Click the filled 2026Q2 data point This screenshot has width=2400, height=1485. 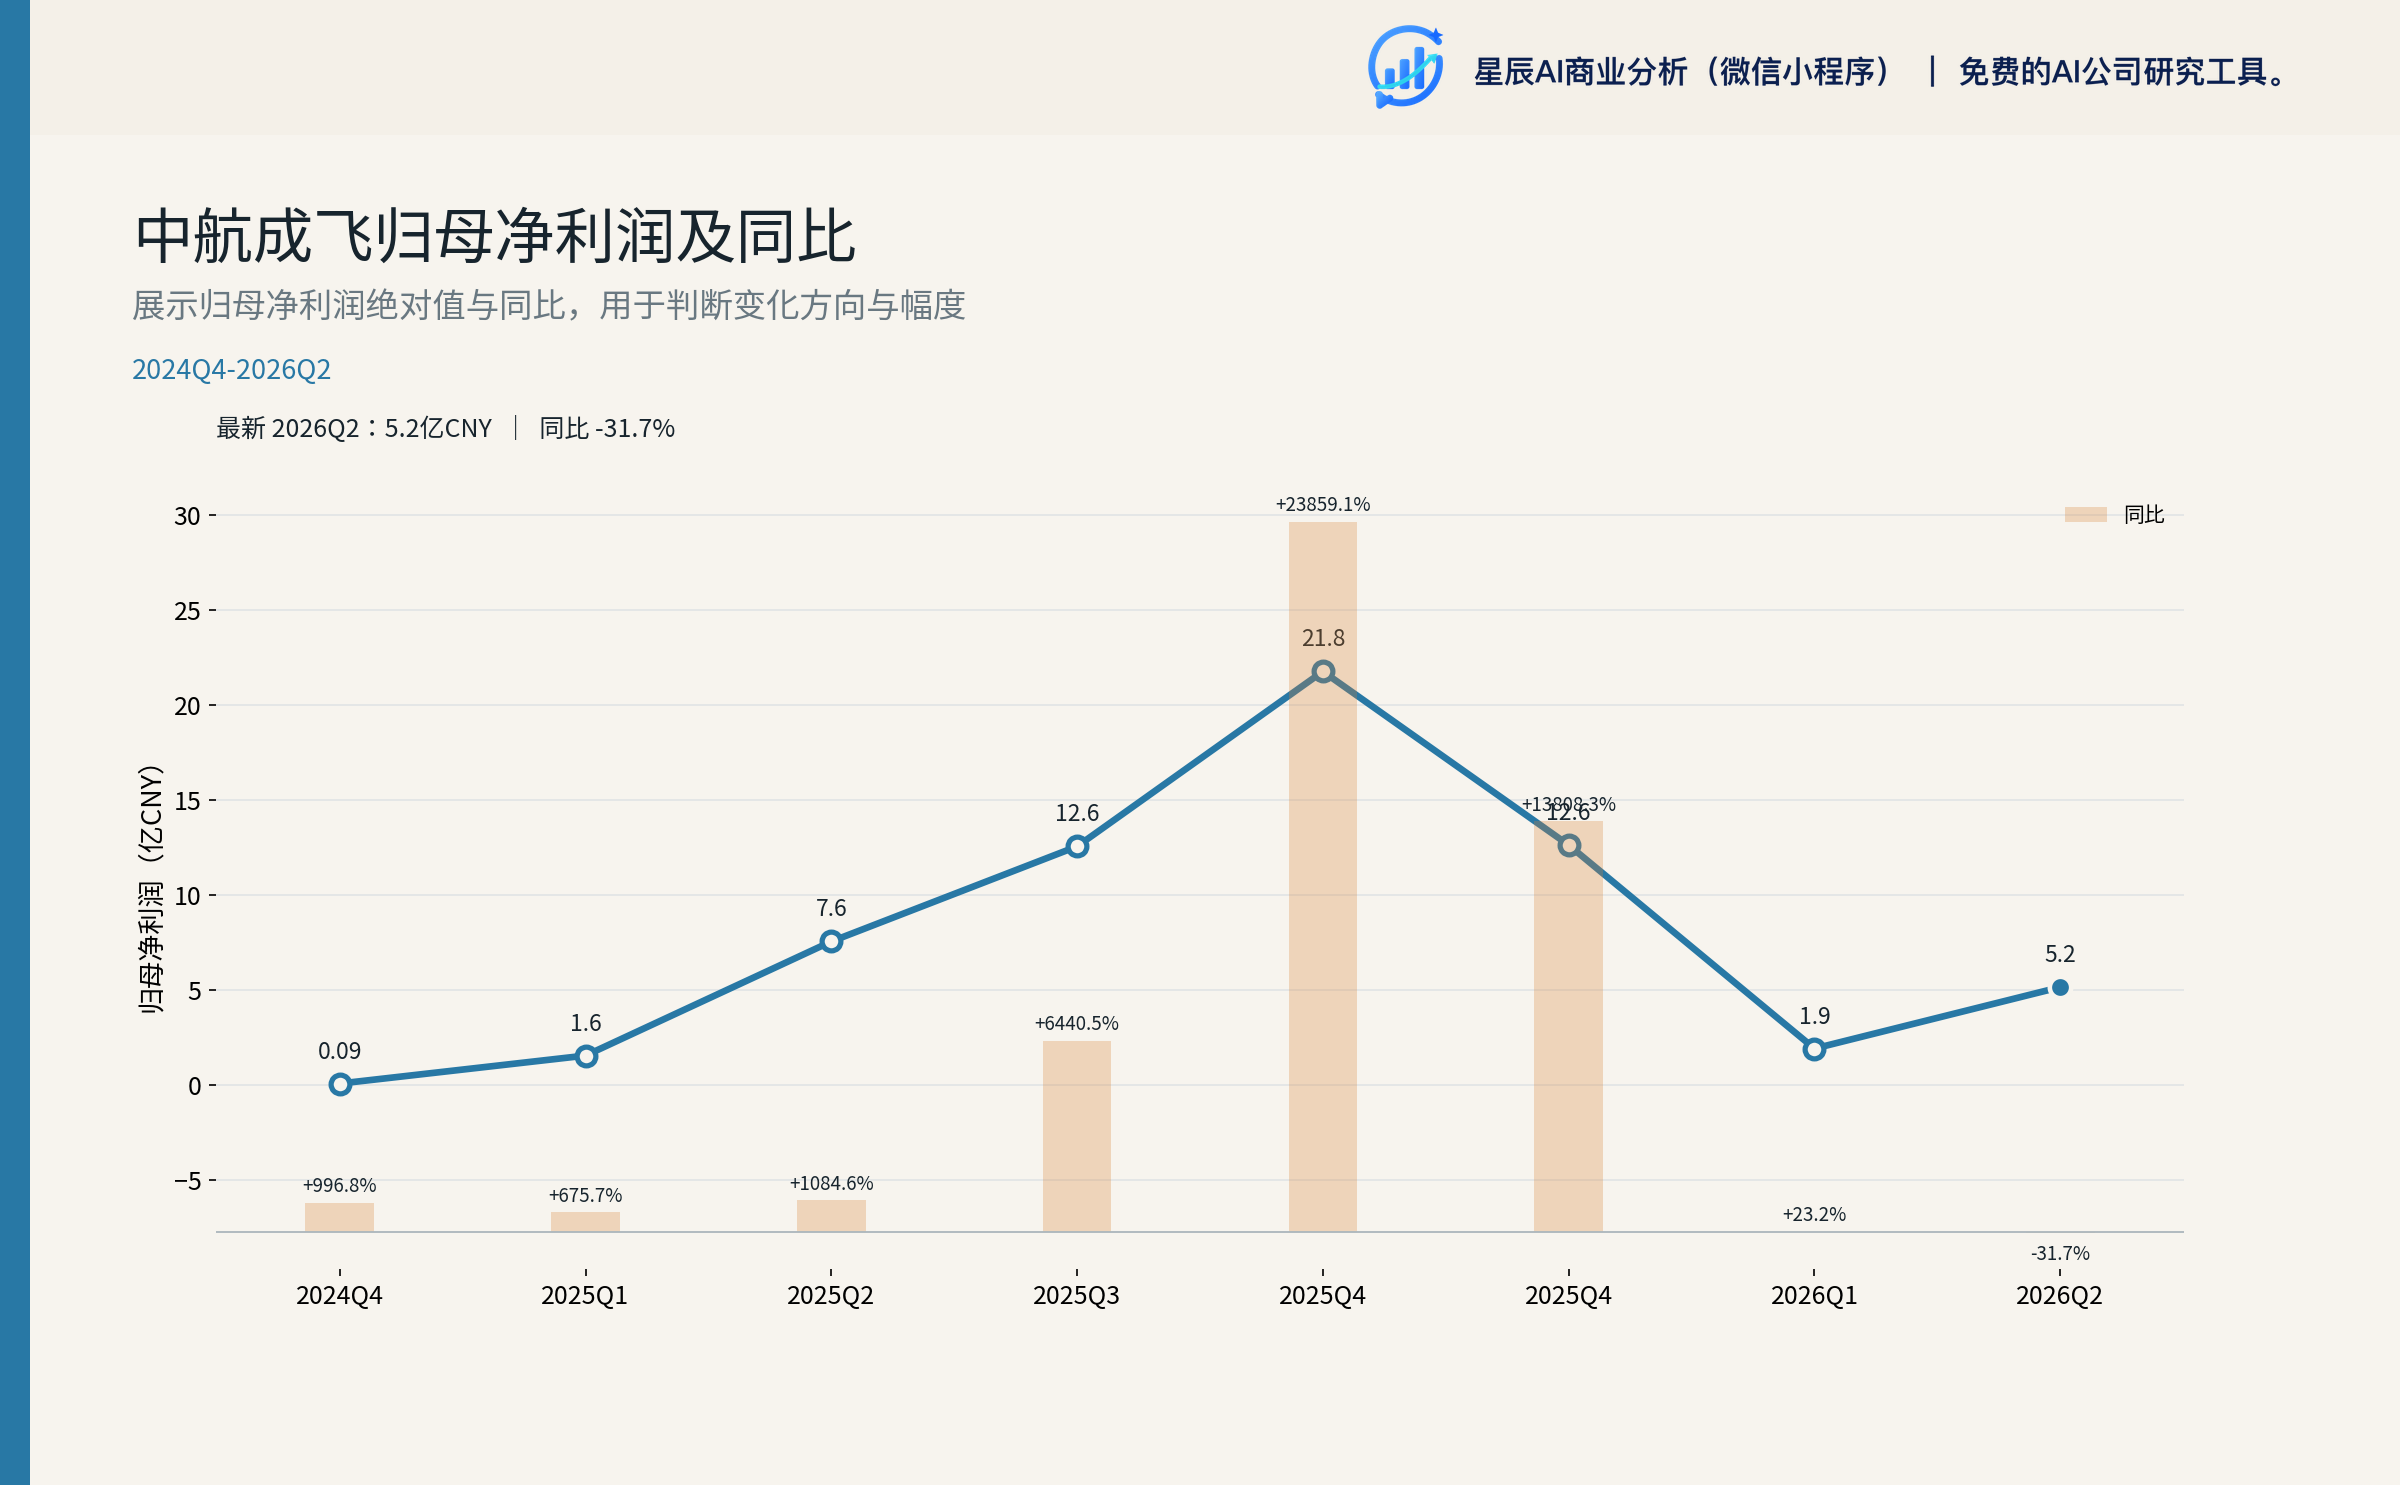point(2060,987)
